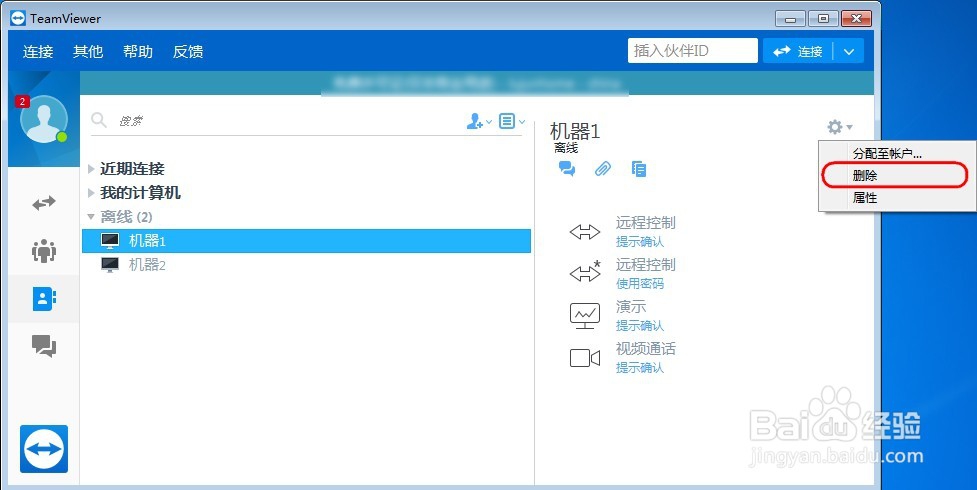Open the 连接 menu
977x490 pixels.
tap(38, 51)
